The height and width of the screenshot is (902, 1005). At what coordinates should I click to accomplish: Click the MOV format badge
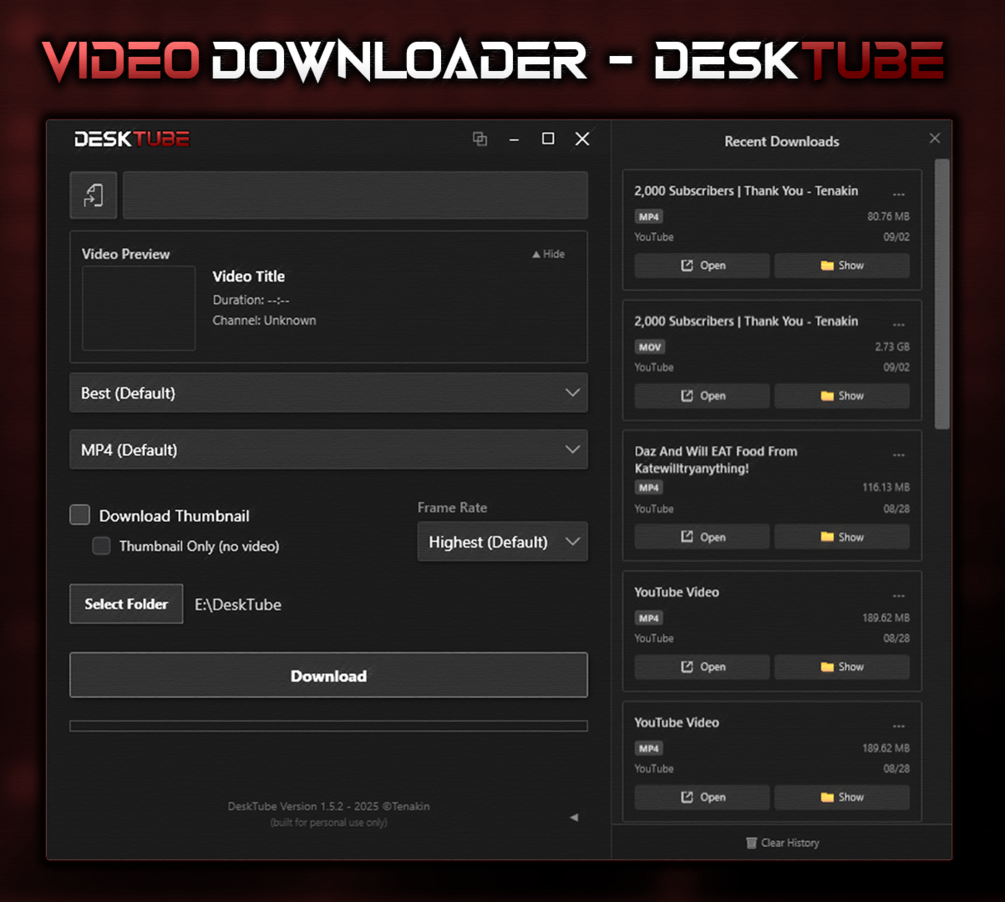(649, 347)
